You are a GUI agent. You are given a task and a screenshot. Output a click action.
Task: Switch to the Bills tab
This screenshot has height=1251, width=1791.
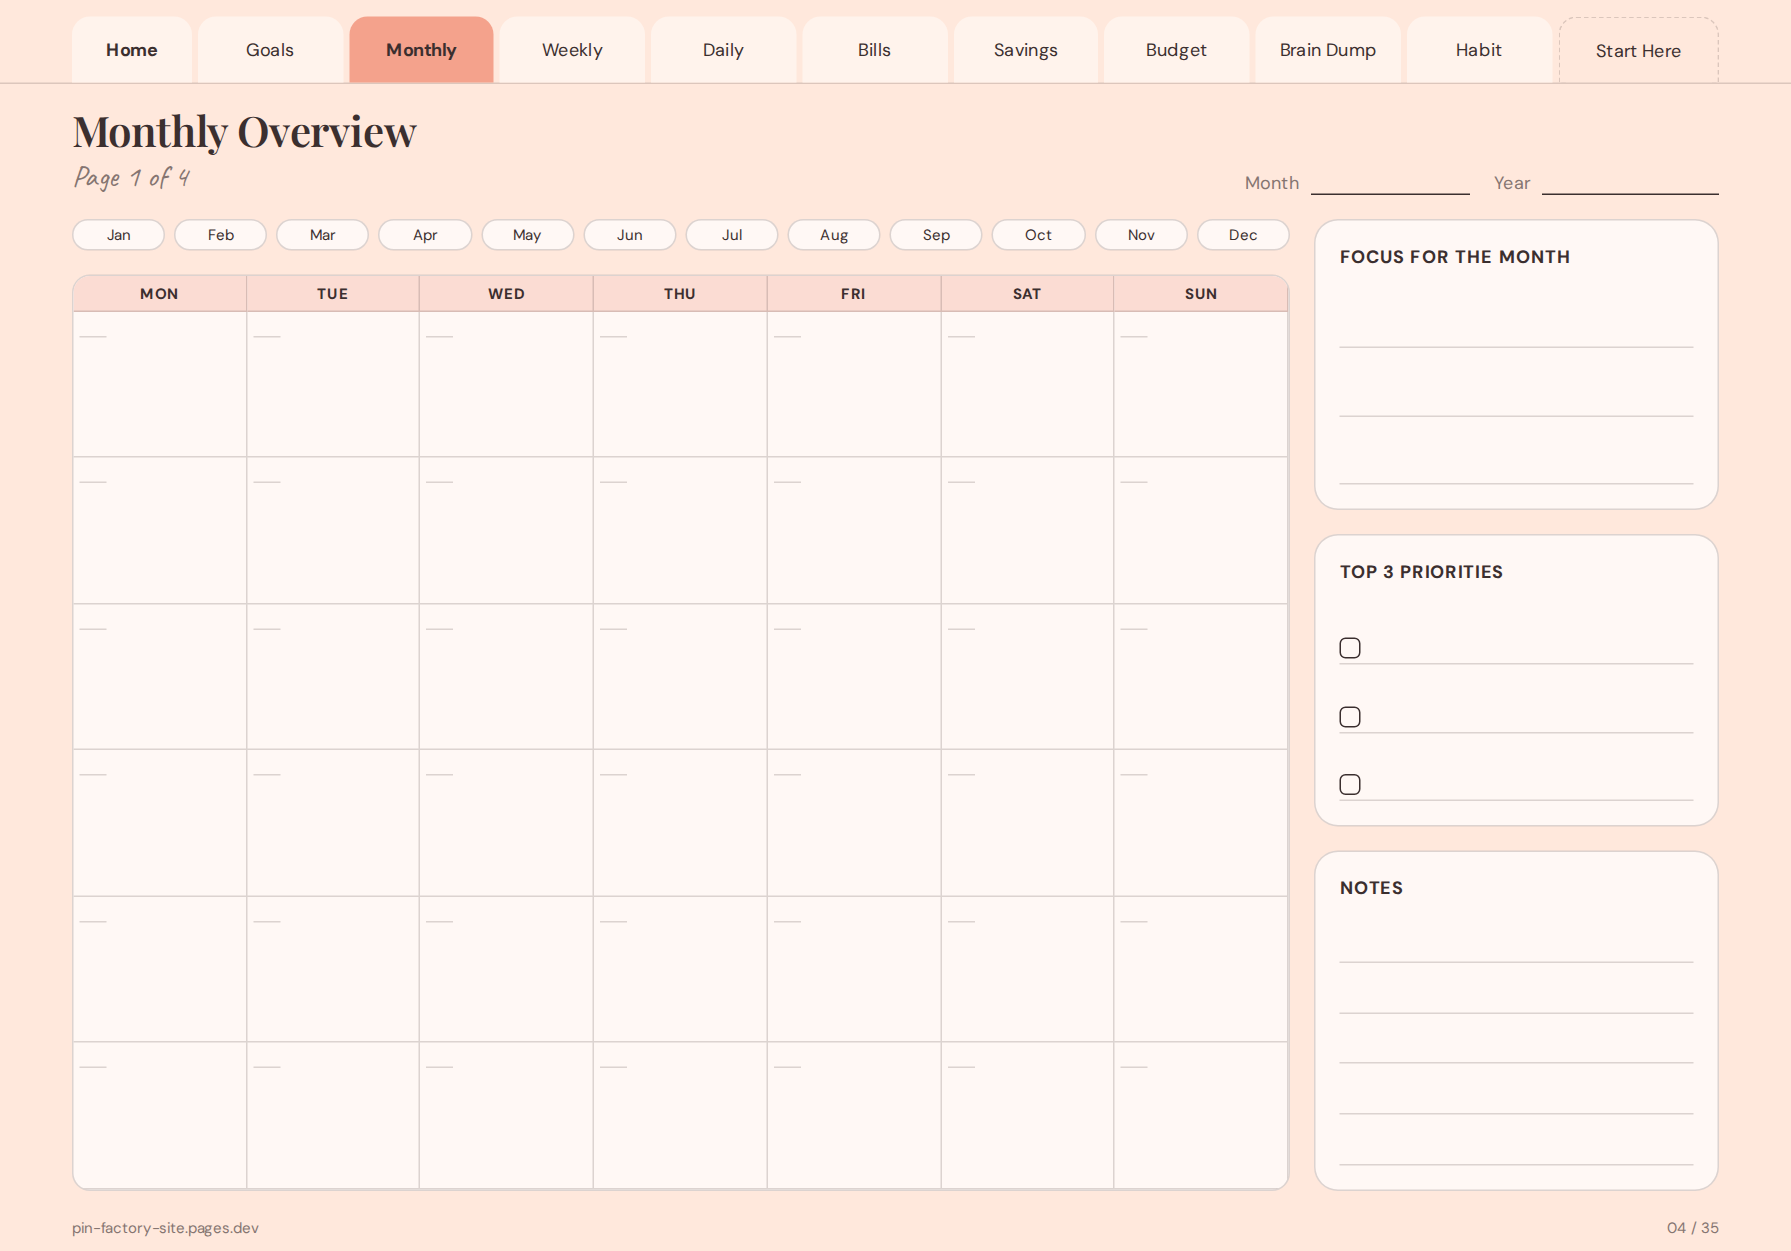click(874, 50)
